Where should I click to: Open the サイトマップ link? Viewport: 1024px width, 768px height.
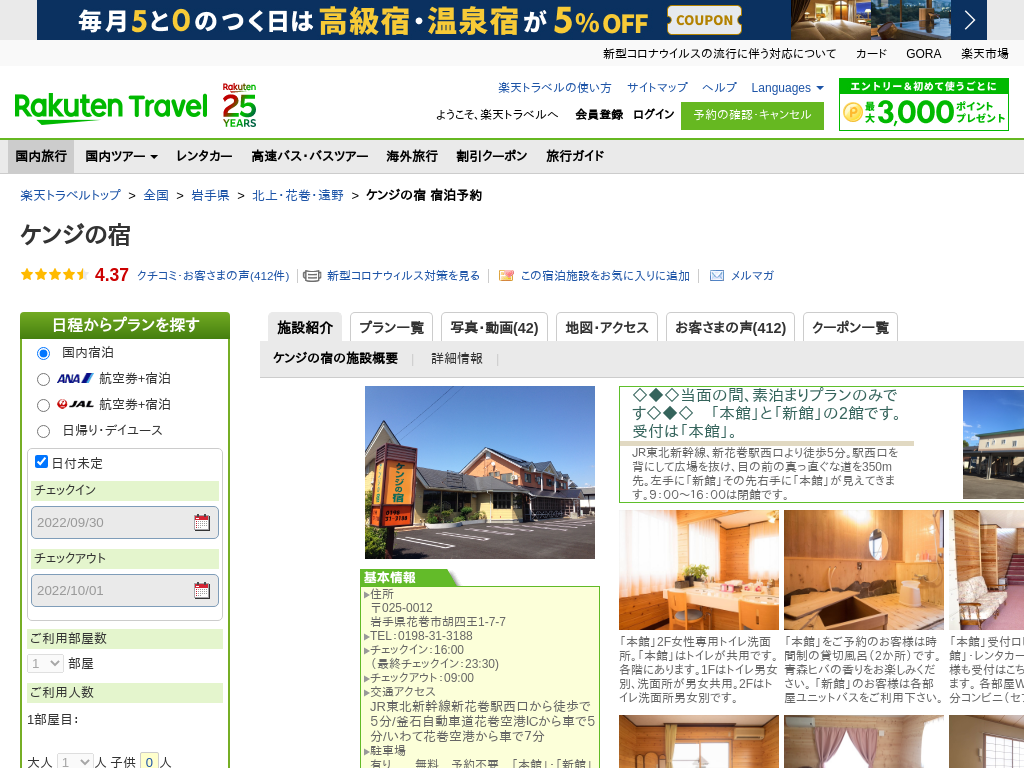point(658,88)
